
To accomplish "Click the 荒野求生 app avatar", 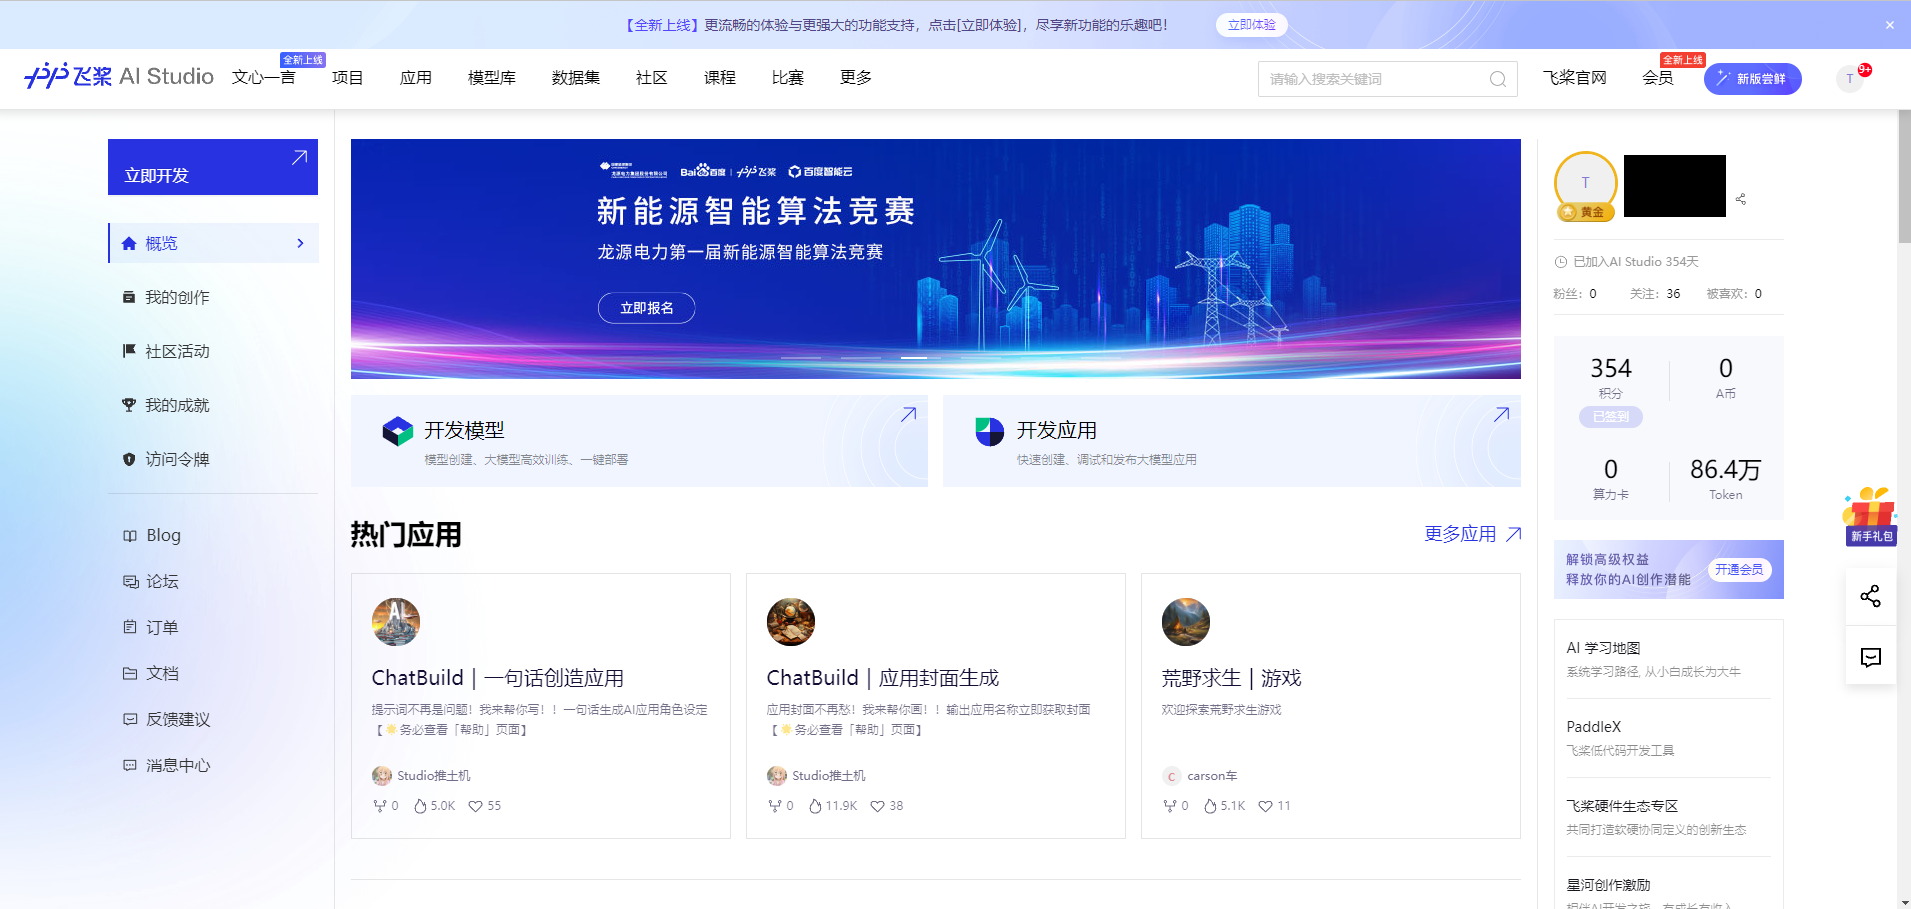I will [x=1185, y=621].
